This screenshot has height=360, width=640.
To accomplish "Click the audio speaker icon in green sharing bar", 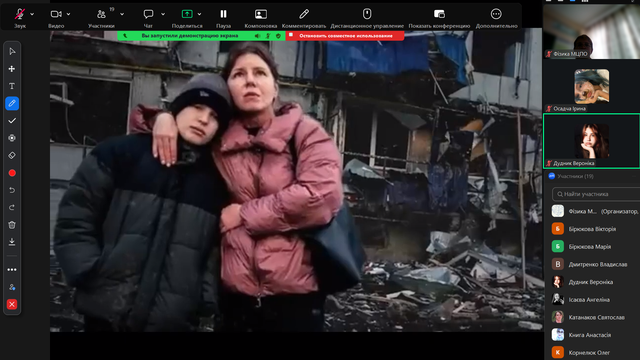I will pos(258,36).
